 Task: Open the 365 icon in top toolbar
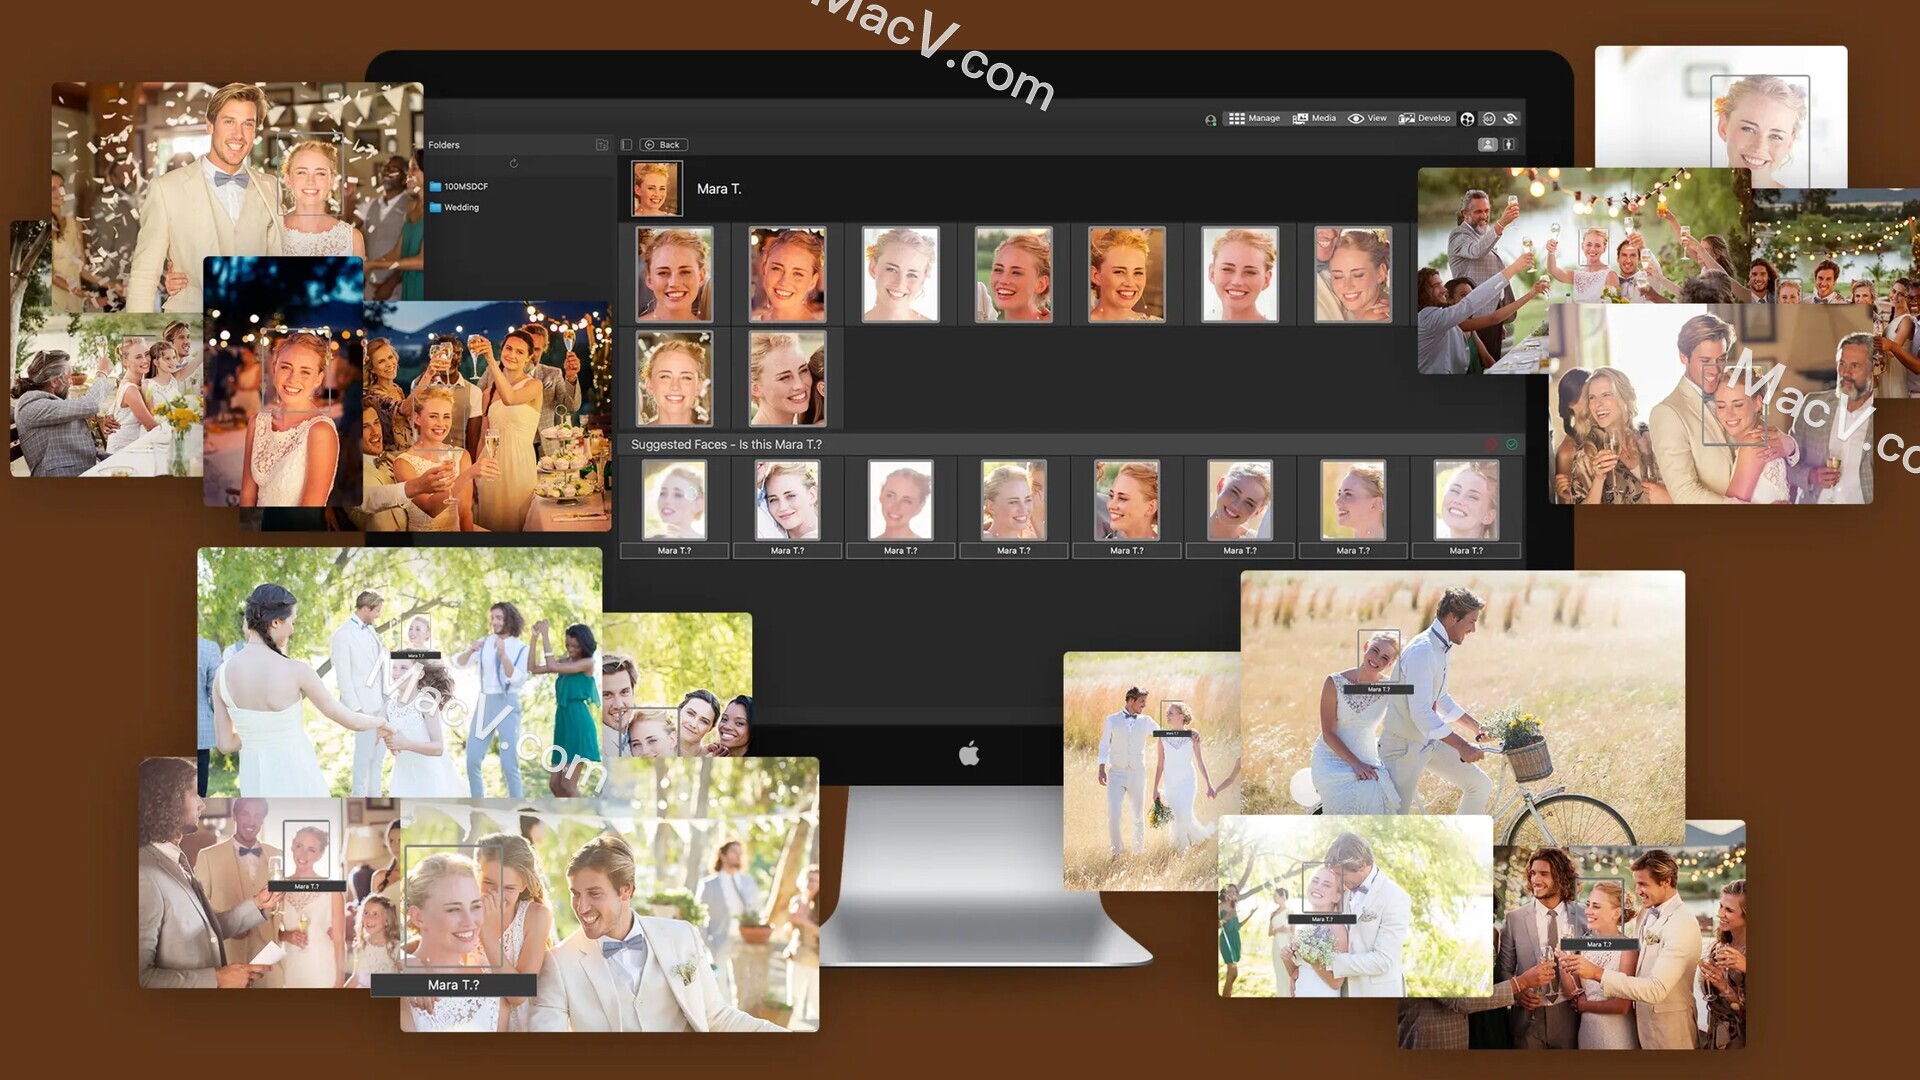tap(1489, 118)
